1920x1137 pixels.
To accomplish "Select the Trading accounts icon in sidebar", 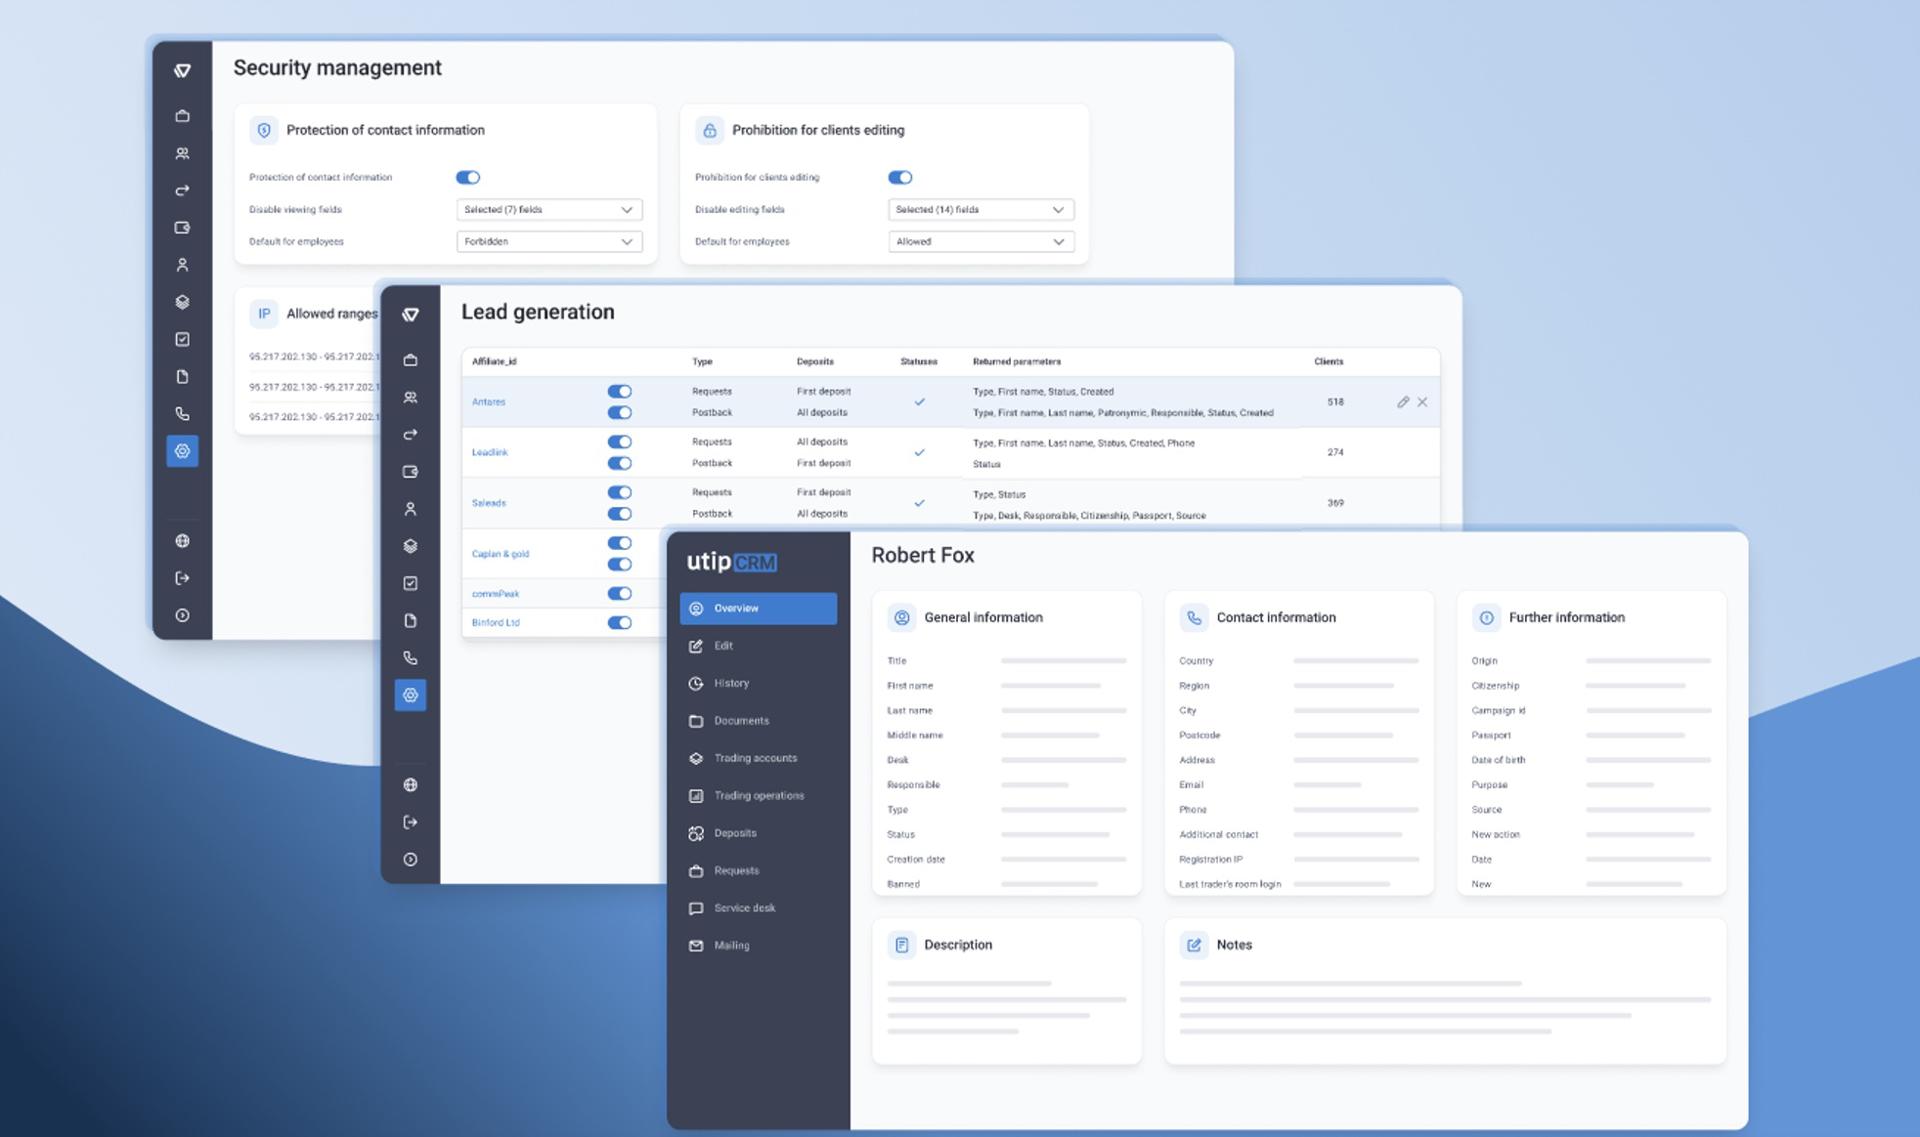I will 696,758.
